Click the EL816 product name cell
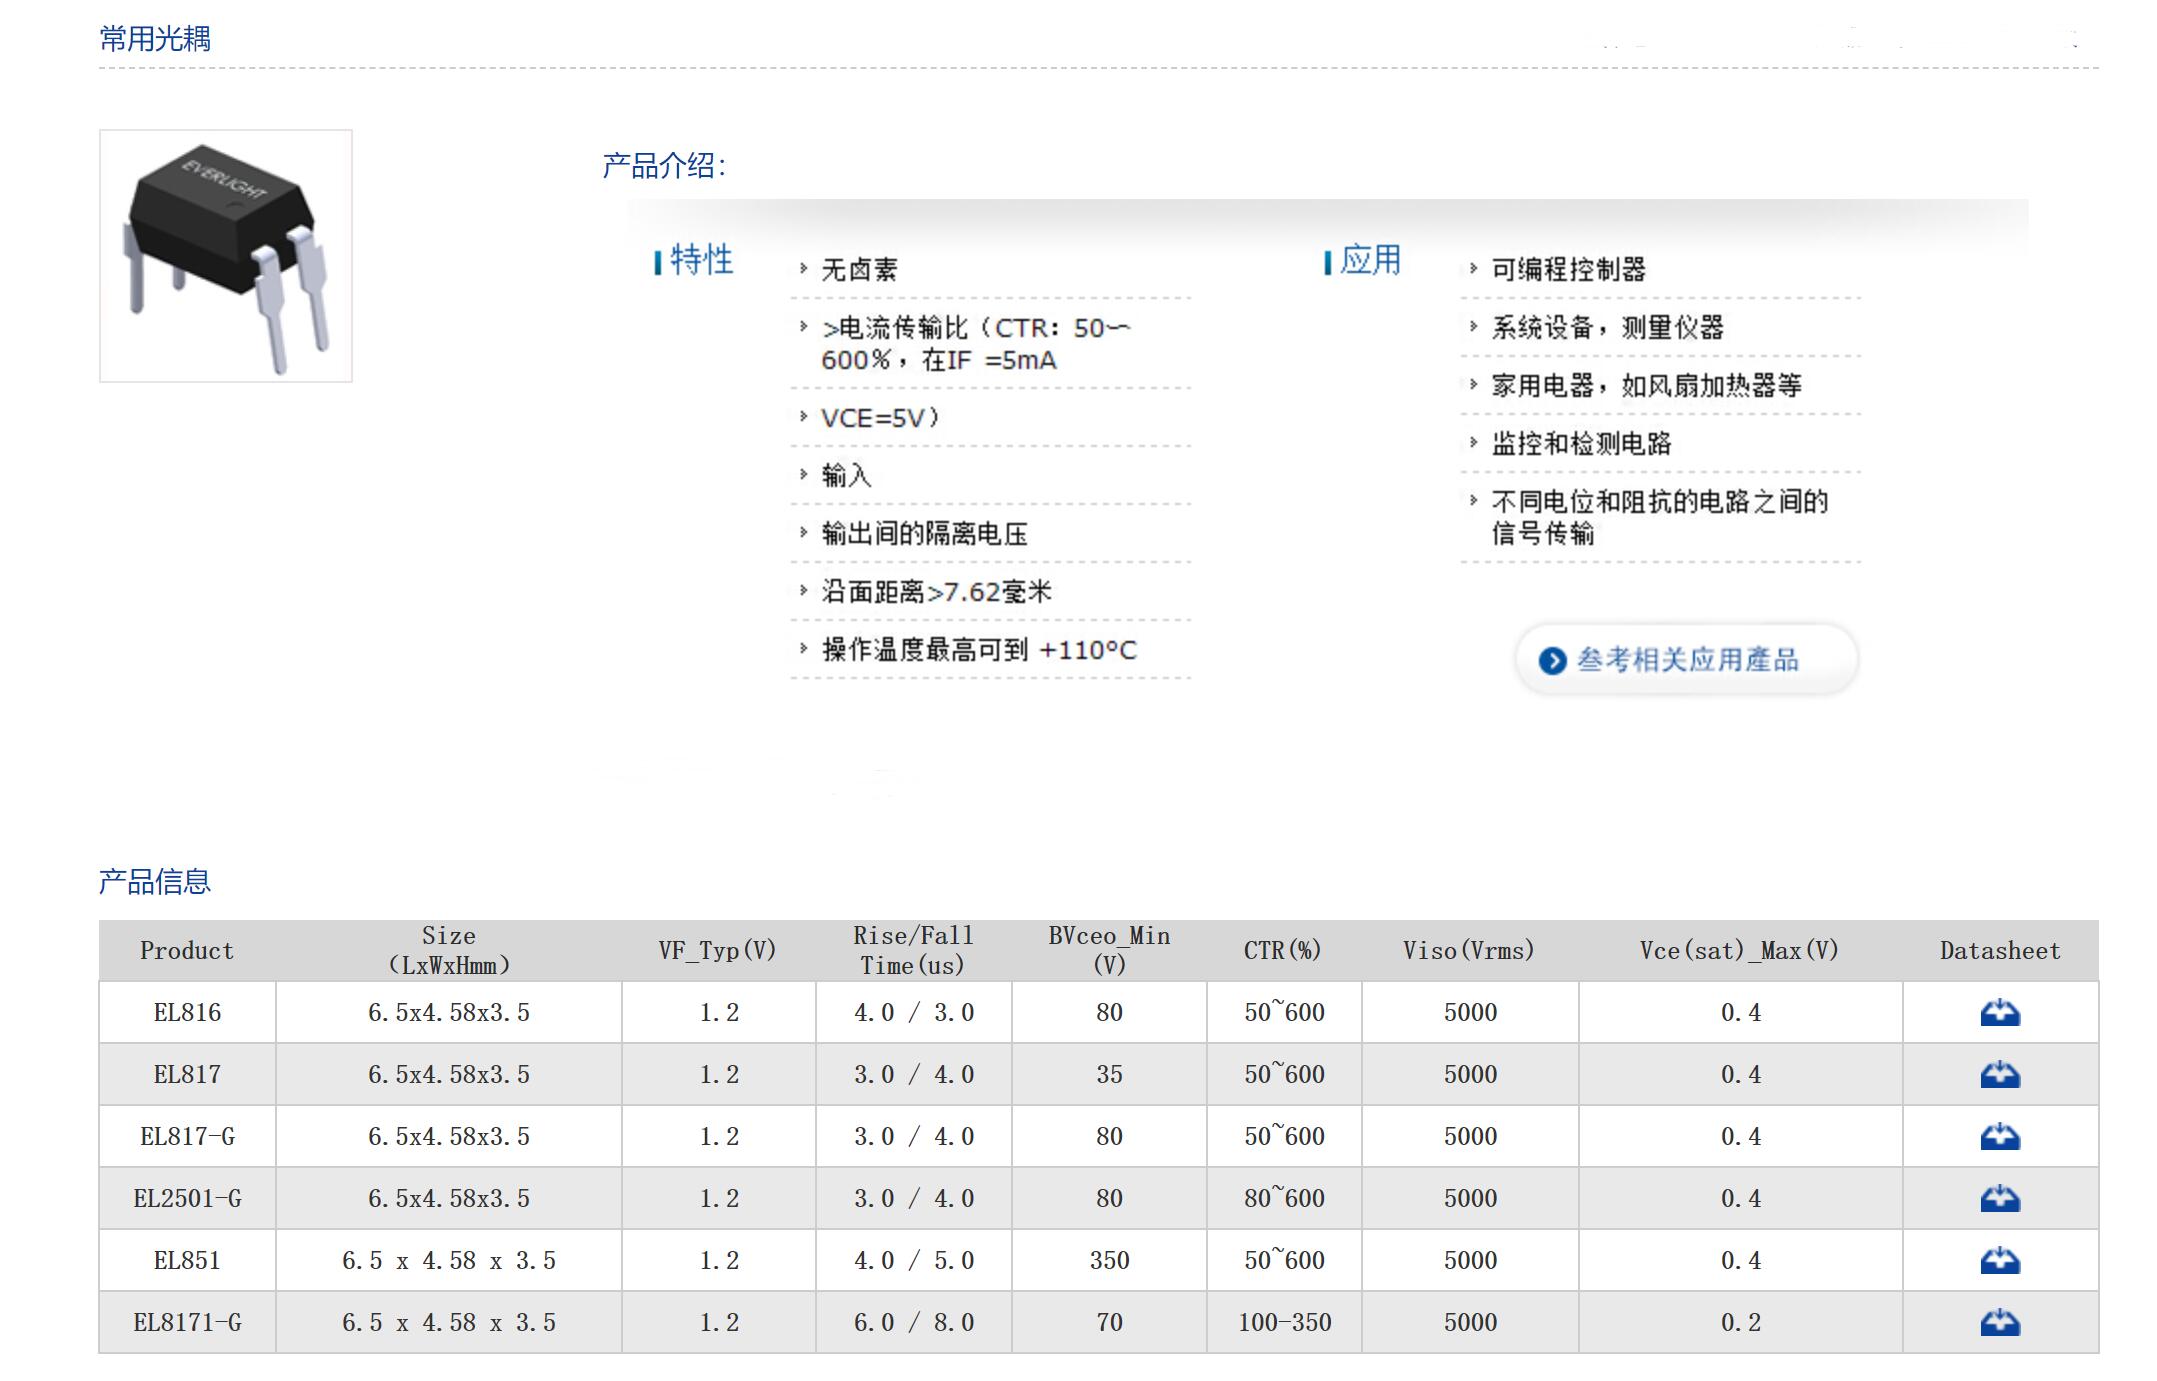The height and width of the screenshot is (1381, 2157). pos(187,1013)
